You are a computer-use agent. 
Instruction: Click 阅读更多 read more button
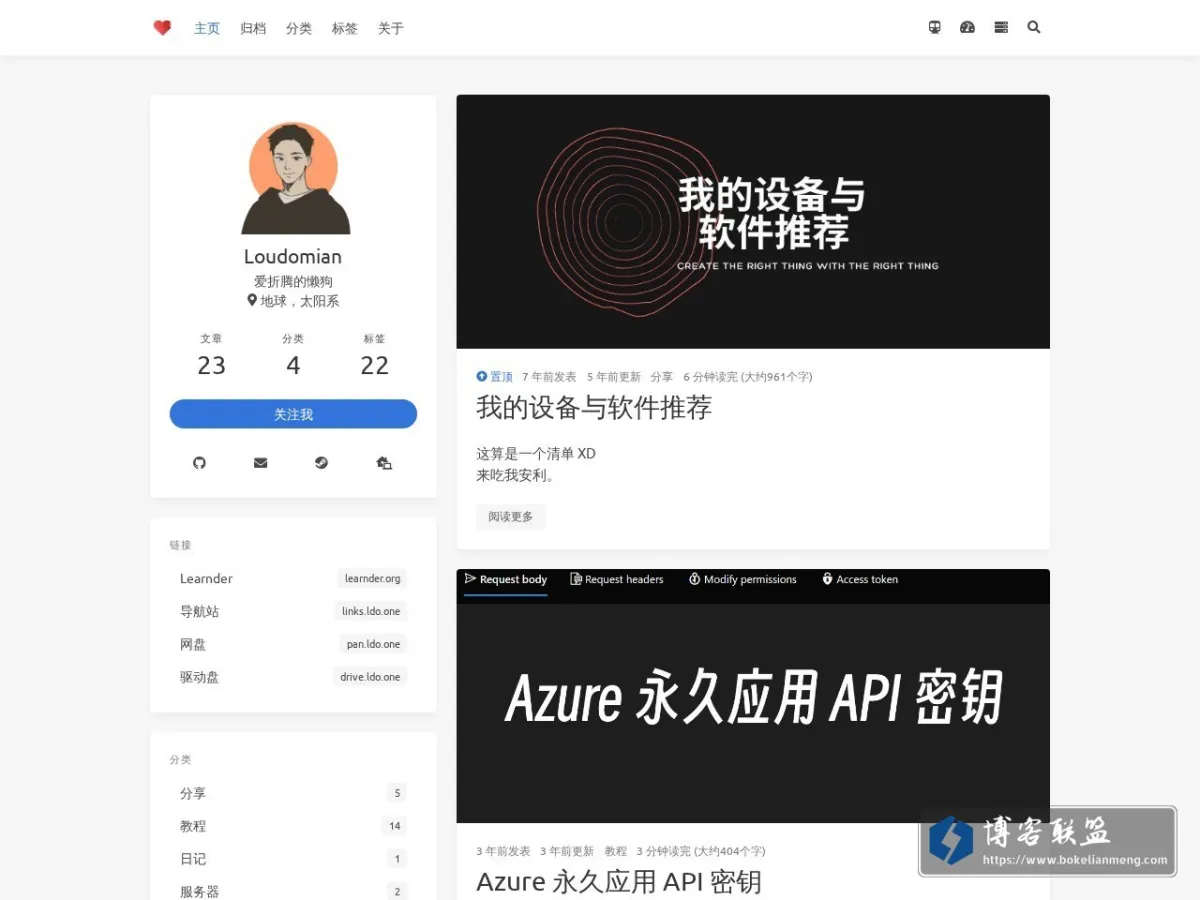coord(511,517)
